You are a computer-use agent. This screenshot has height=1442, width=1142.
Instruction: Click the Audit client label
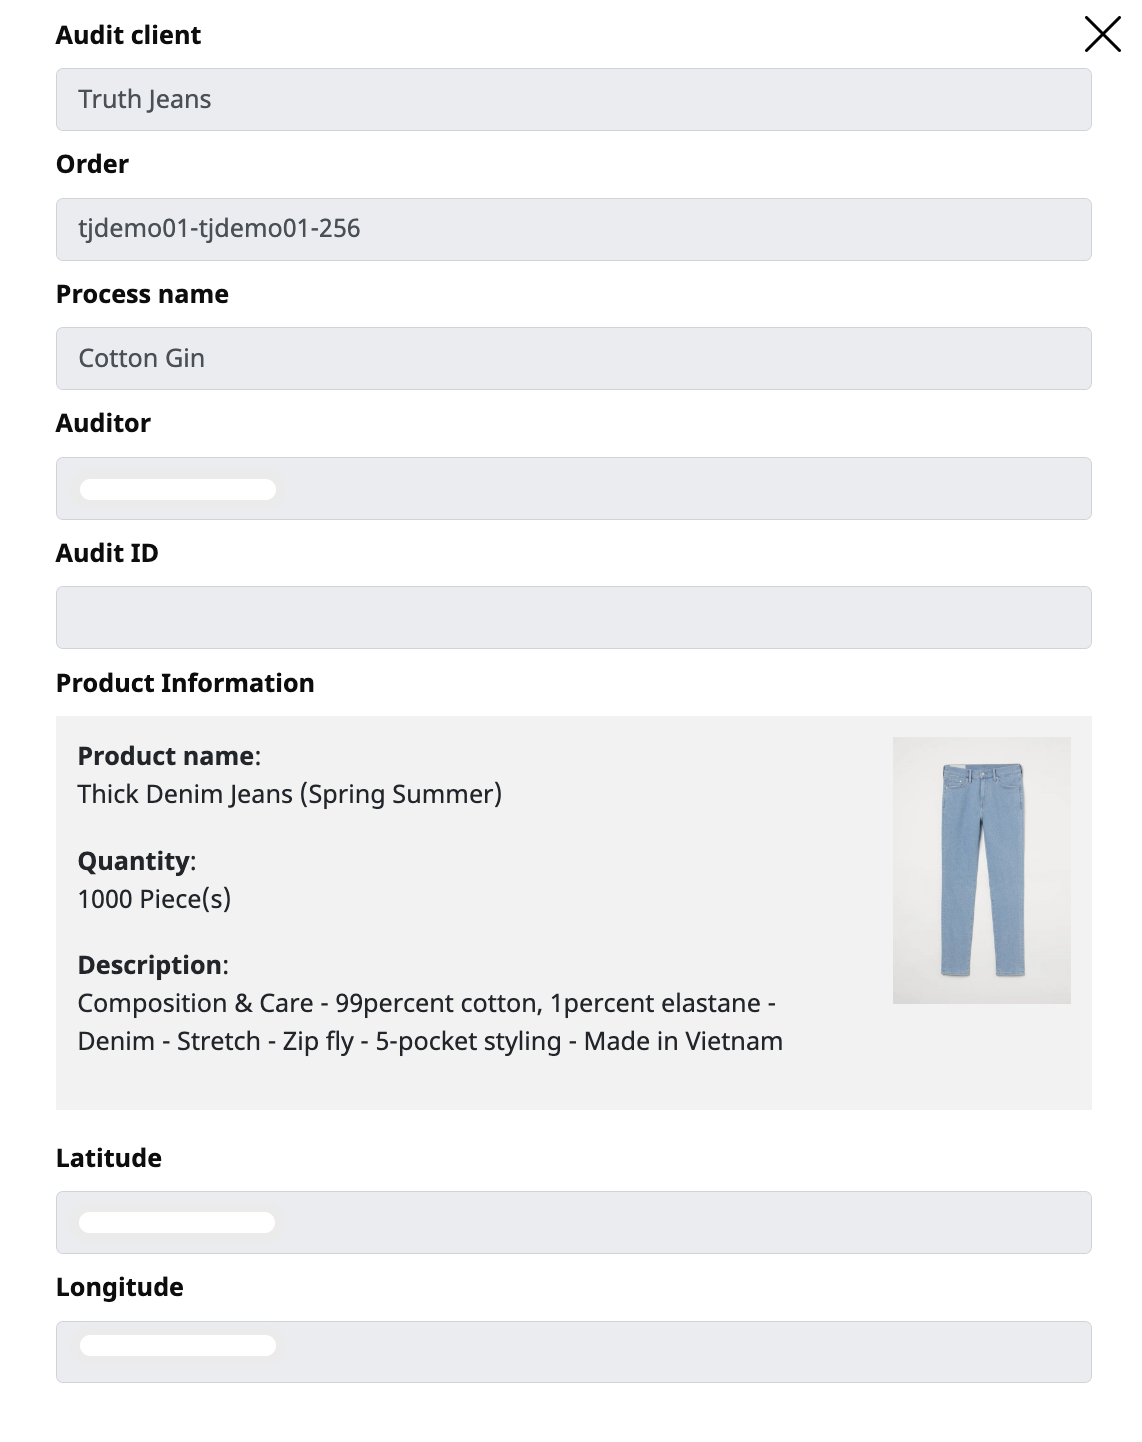tap(128, 35)
